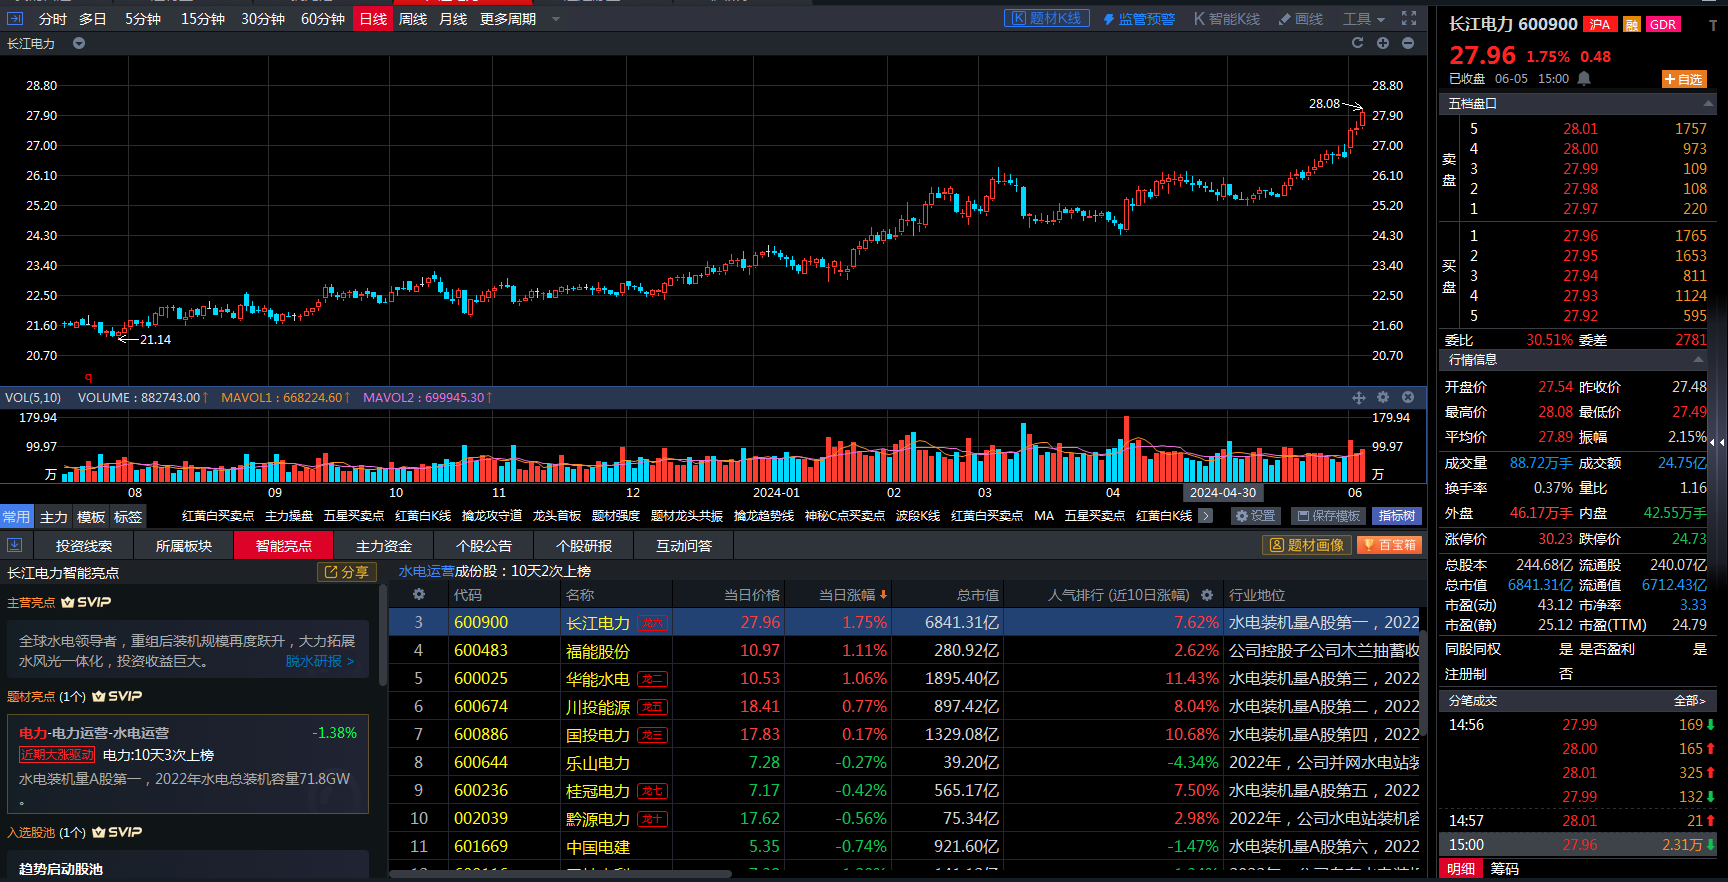Open 百宝箱 toolbox

point(1391,545)
